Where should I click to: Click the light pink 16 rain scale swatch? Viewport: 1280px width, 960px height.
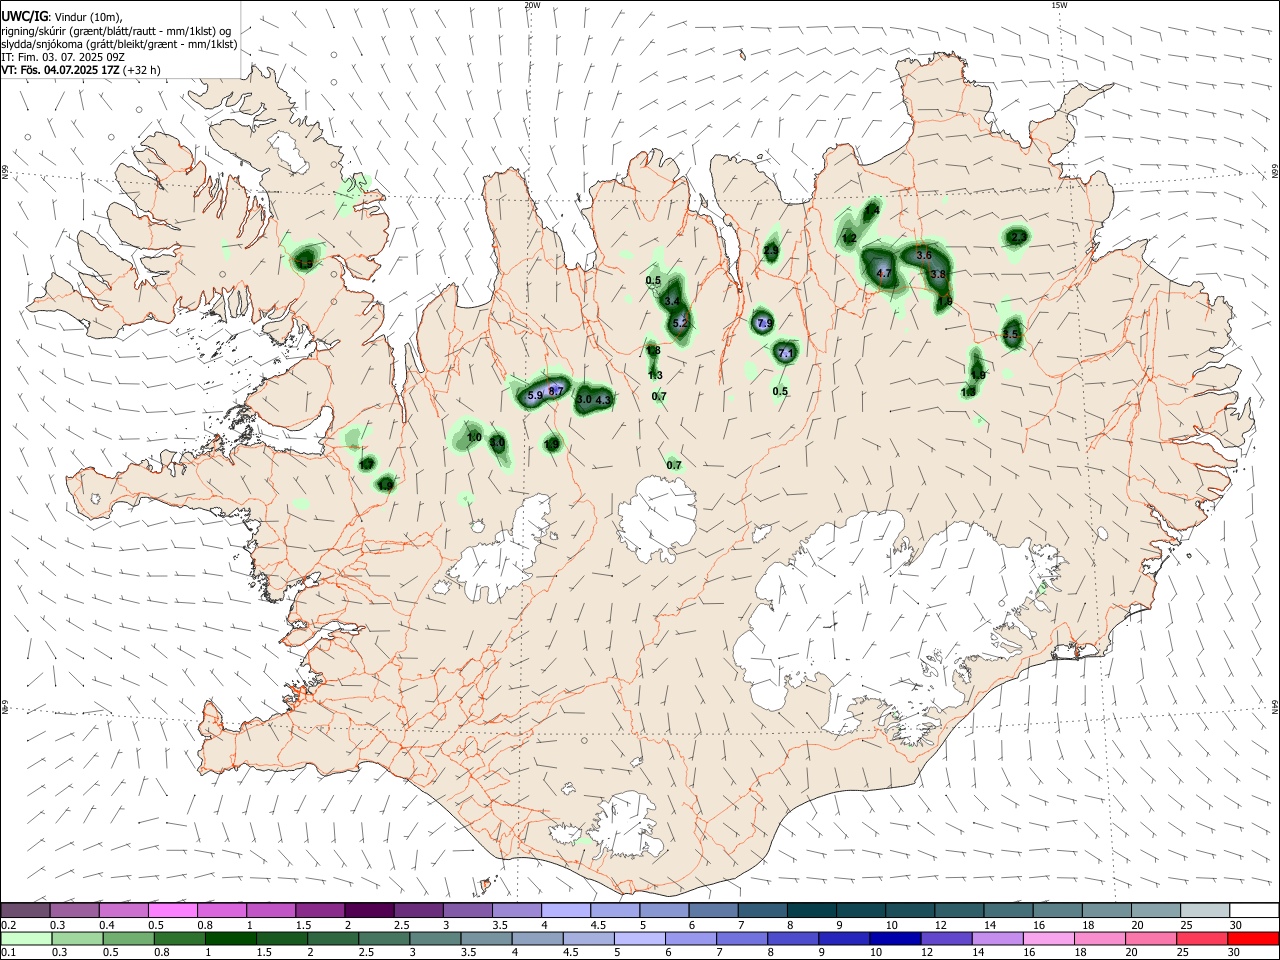point(1048,938)
